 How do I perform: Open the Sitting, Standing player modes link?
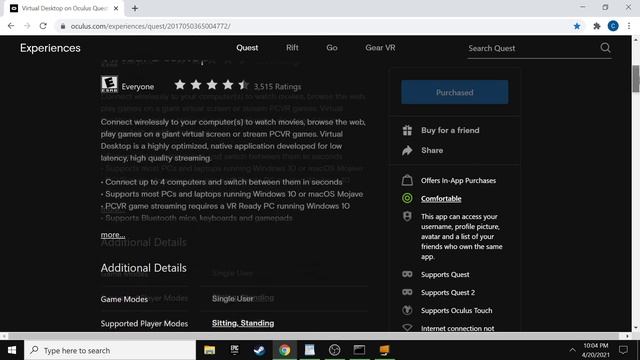click(x=243, y=323)
